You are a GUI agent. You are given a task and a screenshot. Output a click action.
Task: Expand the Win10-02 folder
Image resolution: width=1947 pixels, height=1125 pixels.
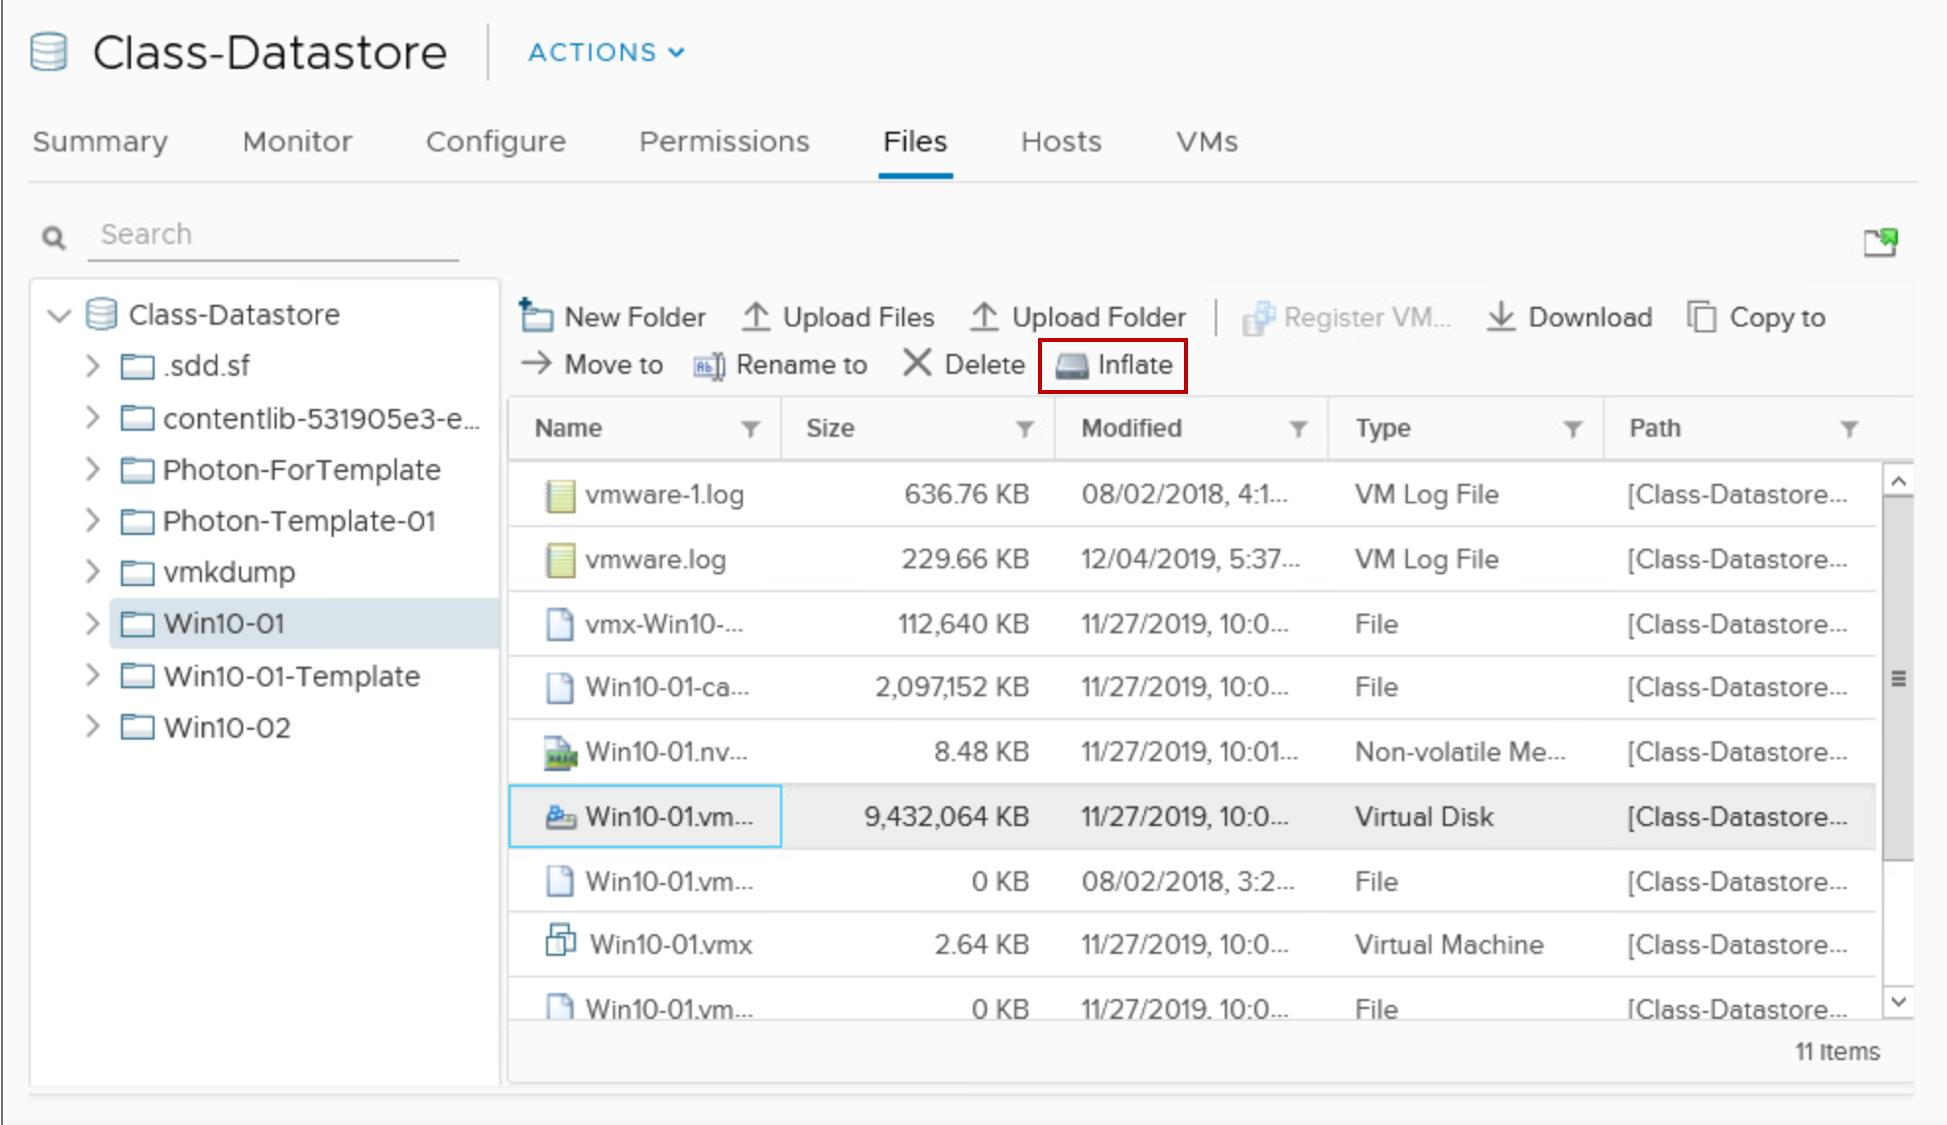pos(92,726)
